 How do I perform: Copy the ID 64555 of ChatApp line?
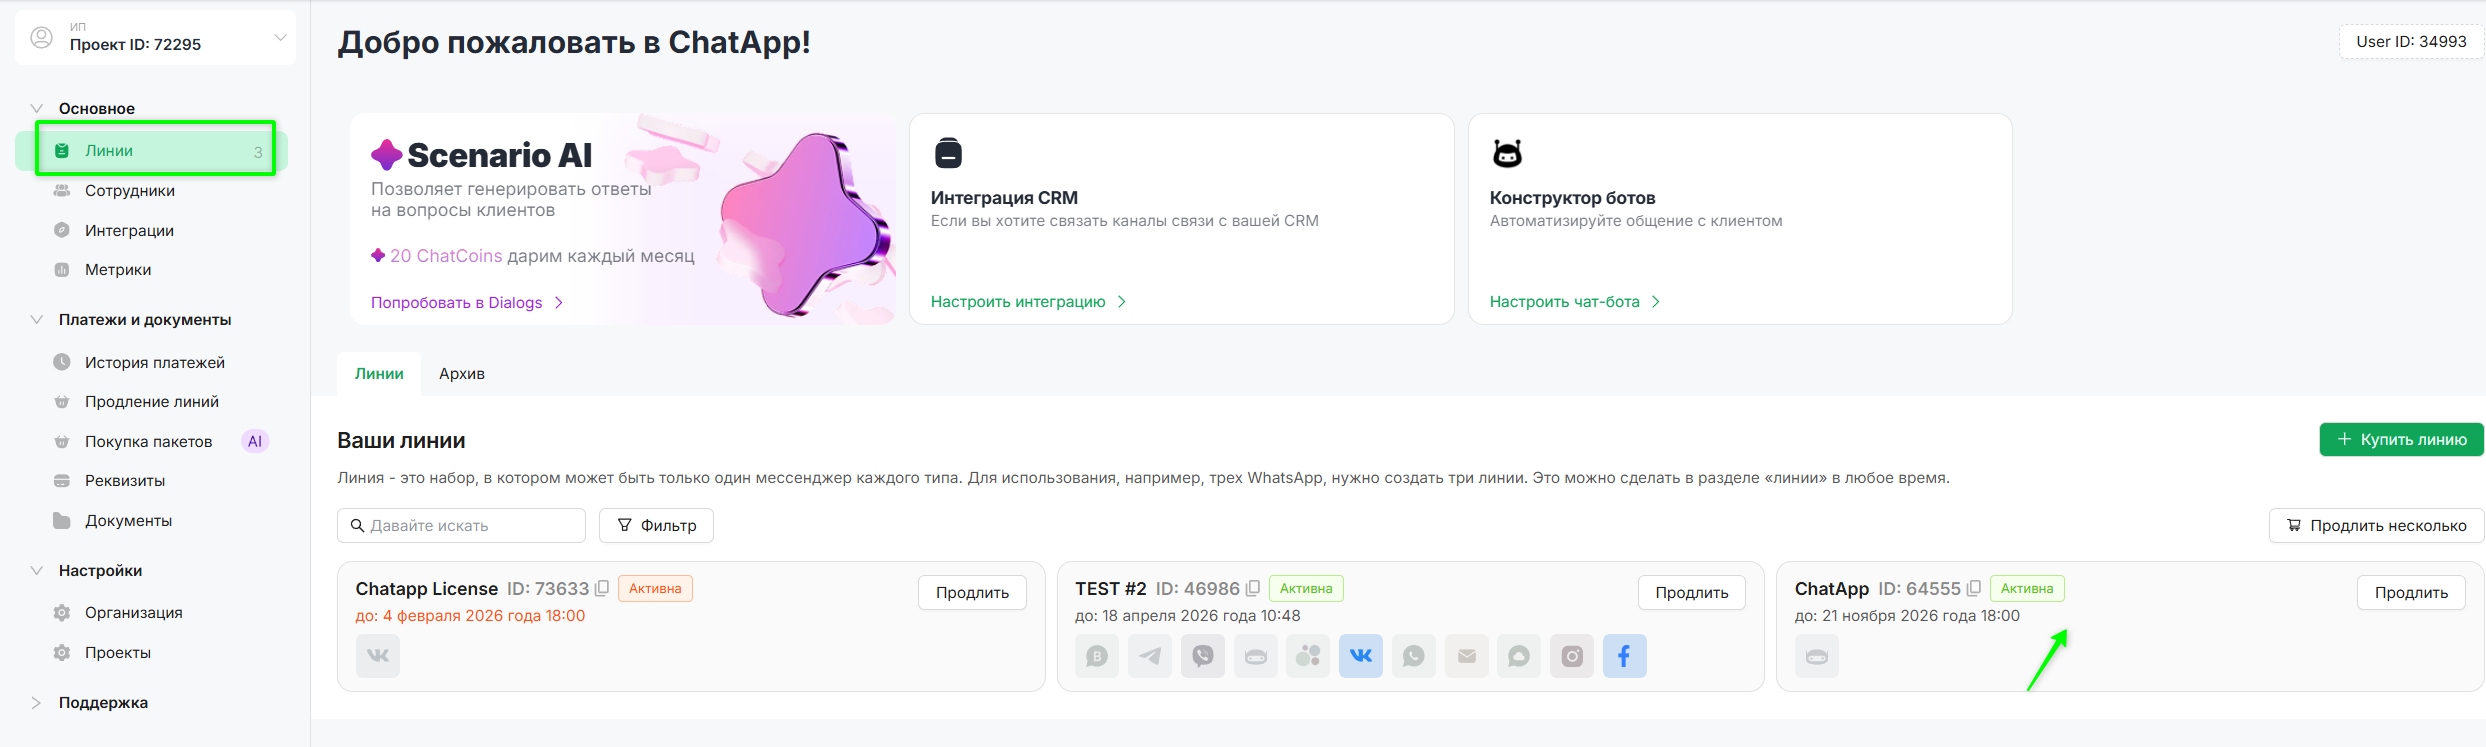coord(1974,589)
